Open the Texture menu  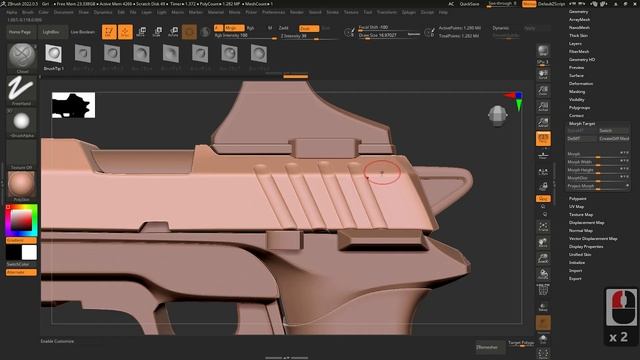point(351,12)
